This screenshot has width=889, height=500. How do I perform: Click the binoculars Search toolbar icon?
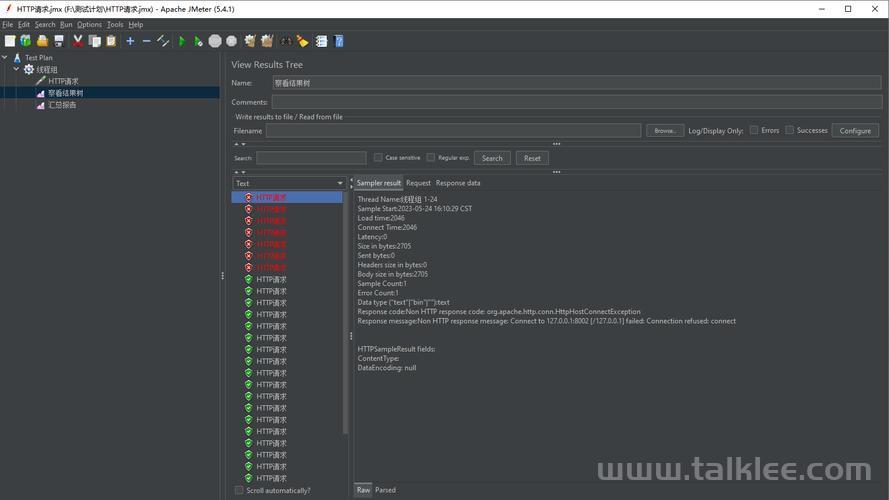[x=286, y=41]
